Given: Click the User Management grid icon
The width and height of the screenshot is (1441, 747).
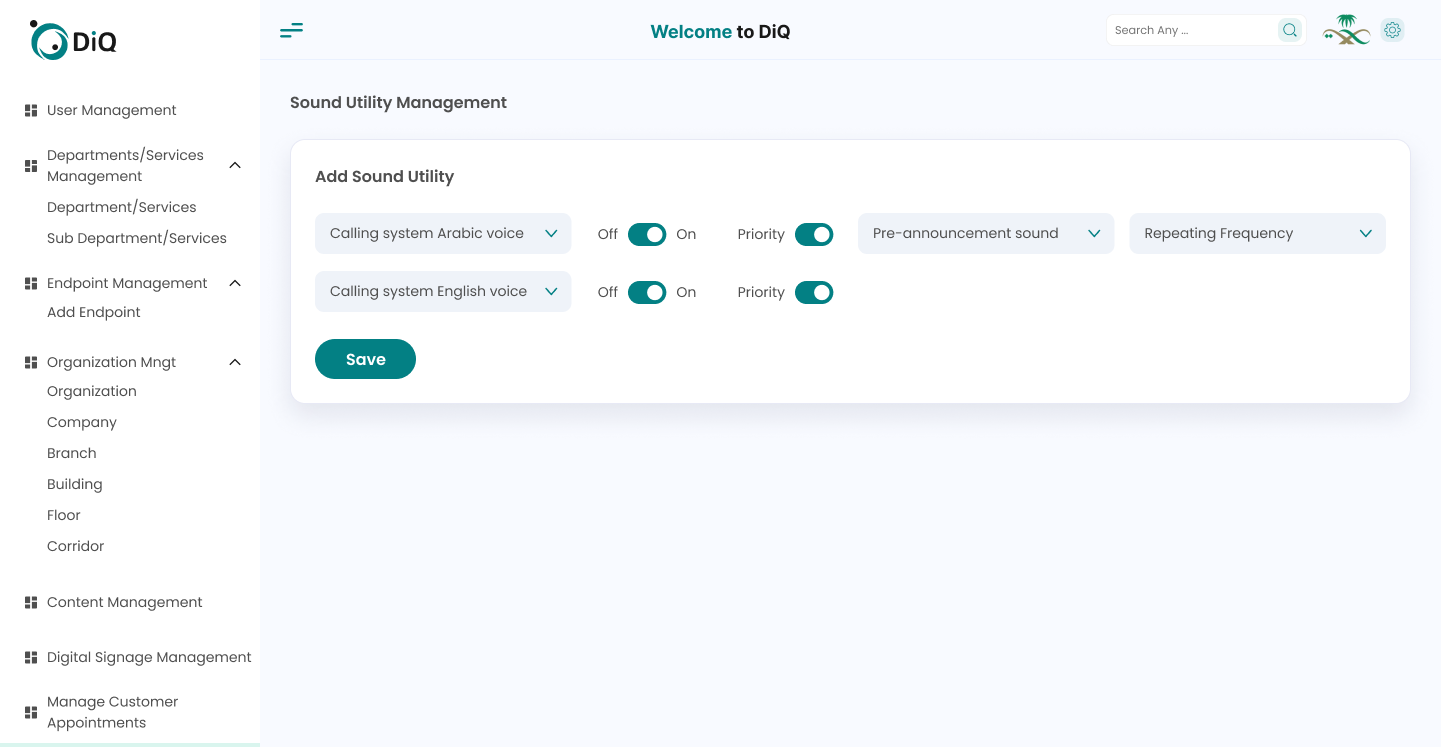Looking at the screenshot, I should (x=31, y=111).
